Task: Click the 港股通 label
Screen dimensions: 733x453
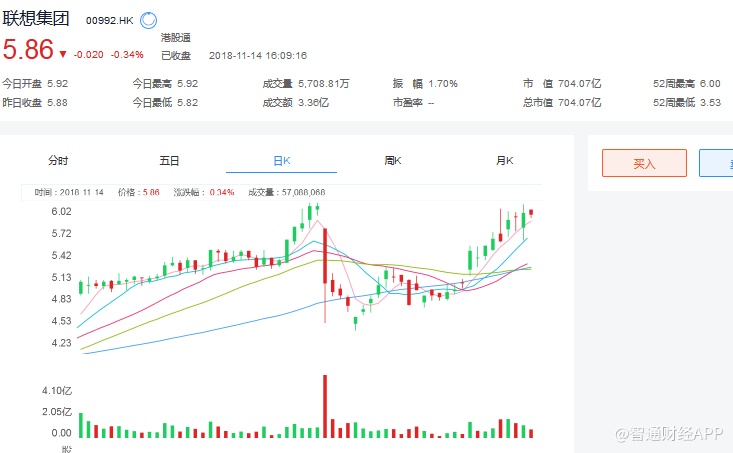Action: click(176, 36)
